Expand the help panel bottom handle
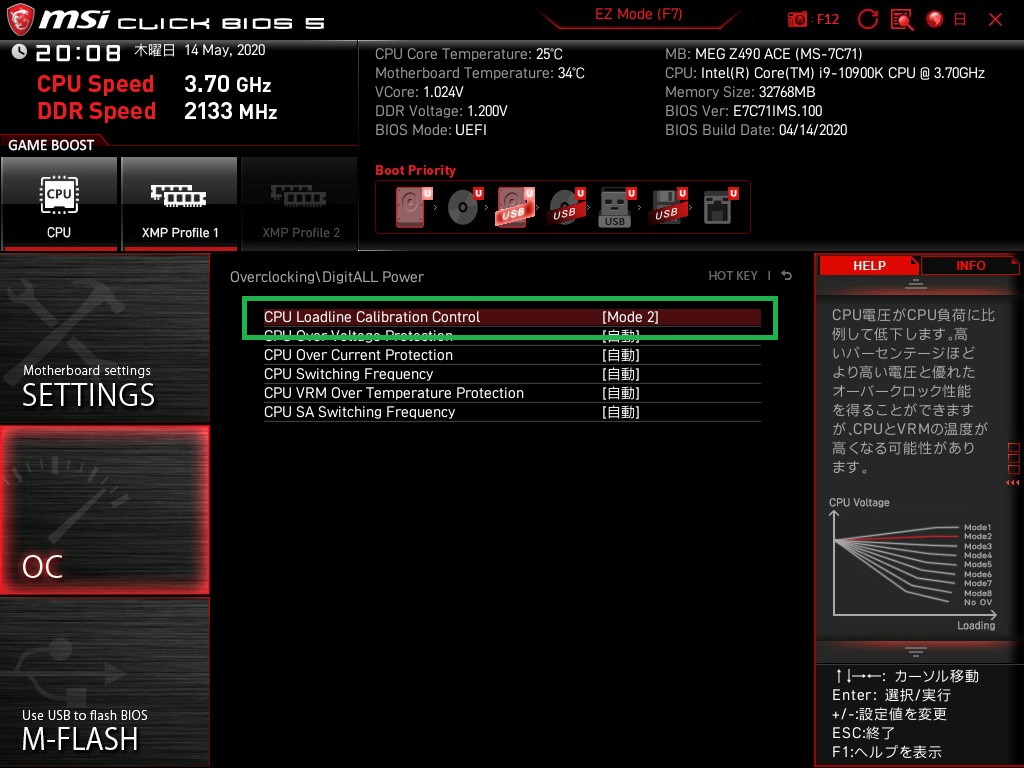 coord(915,651)
